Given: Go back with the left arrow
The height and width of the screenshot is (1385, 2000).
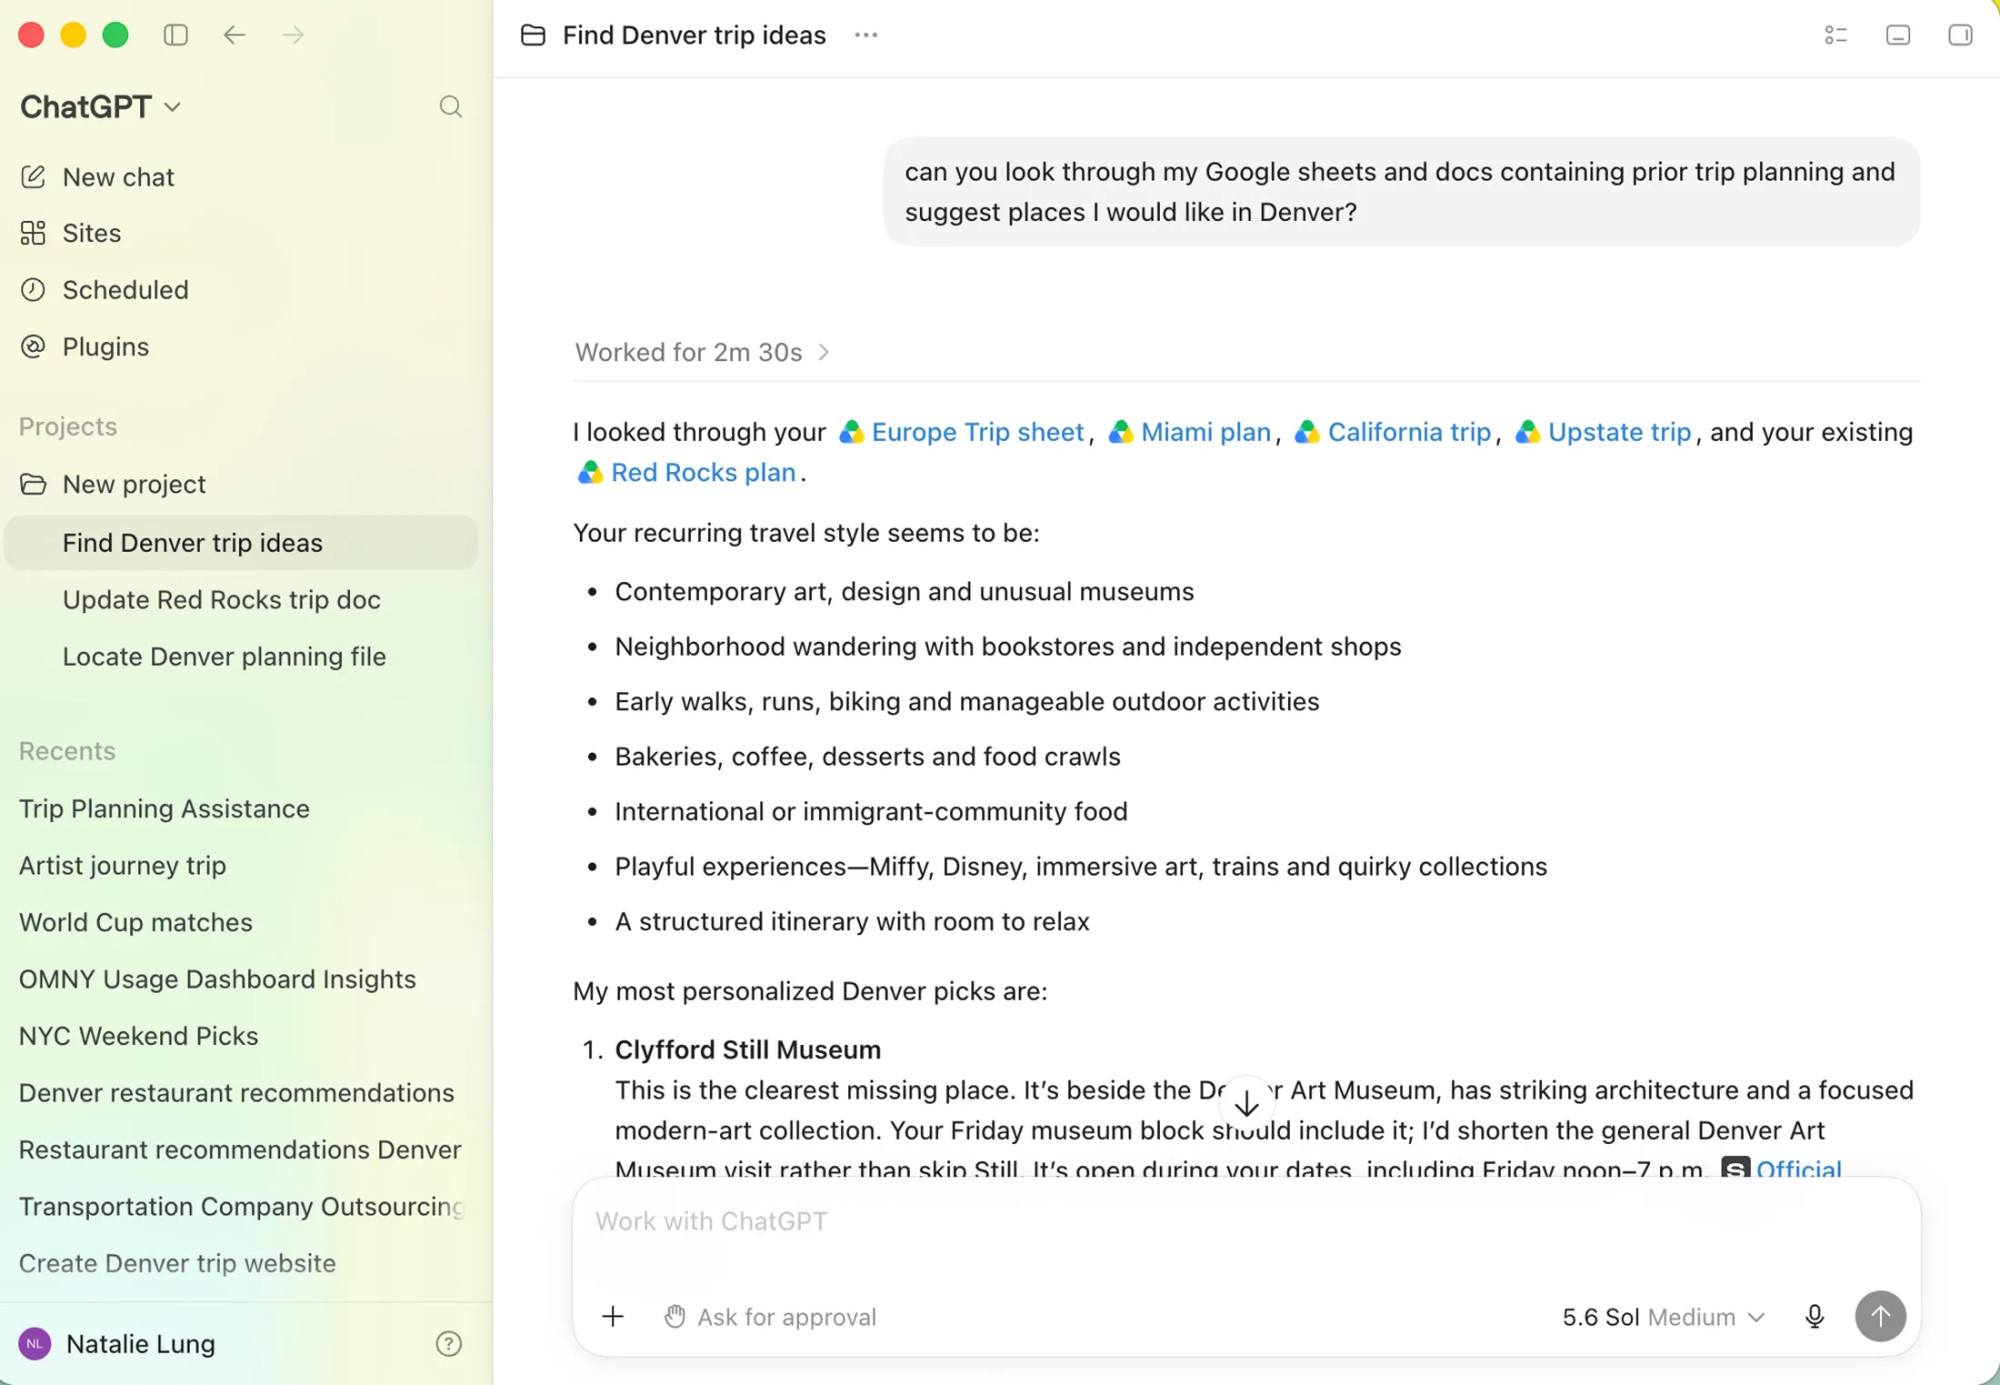Looking at the screenshot, I should (234, 35).
